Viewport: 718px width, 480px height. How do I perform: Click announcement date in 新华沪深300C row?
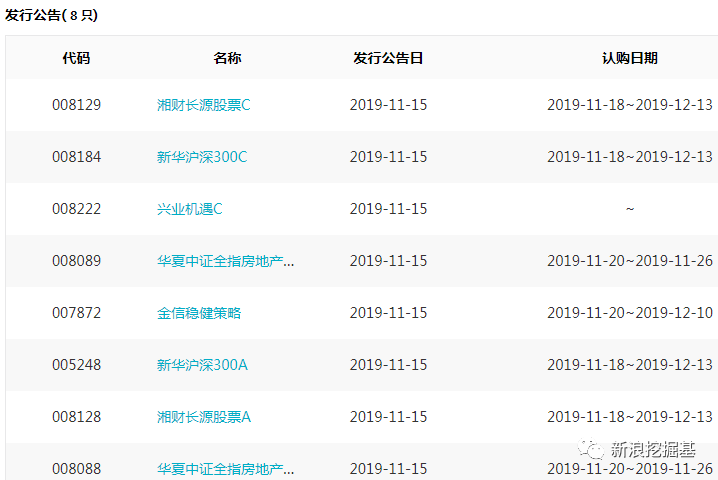pyautogui.click(x=388, y=157)
